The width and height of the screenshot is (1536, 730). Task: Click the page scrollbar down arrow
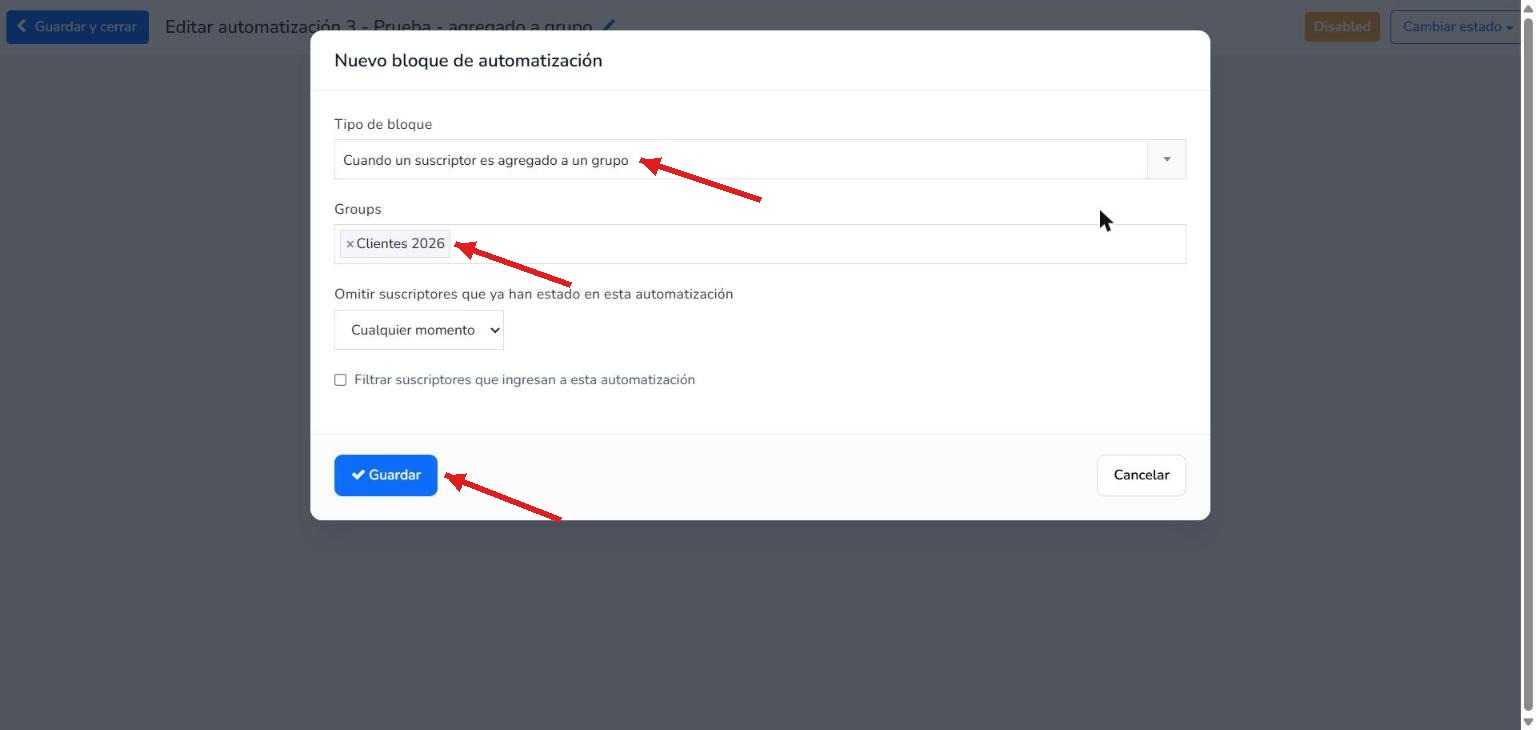tap(1528, 721)
